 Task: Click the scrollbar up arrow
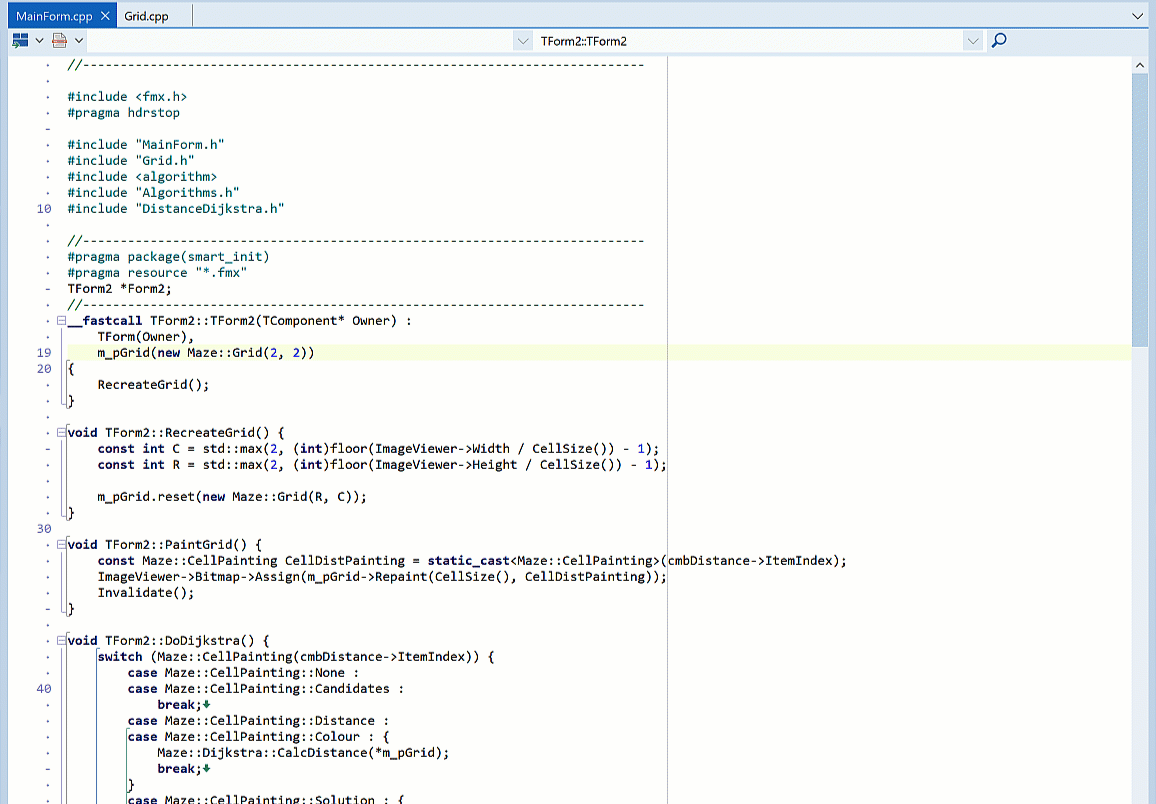click(x=1140, y=64)
